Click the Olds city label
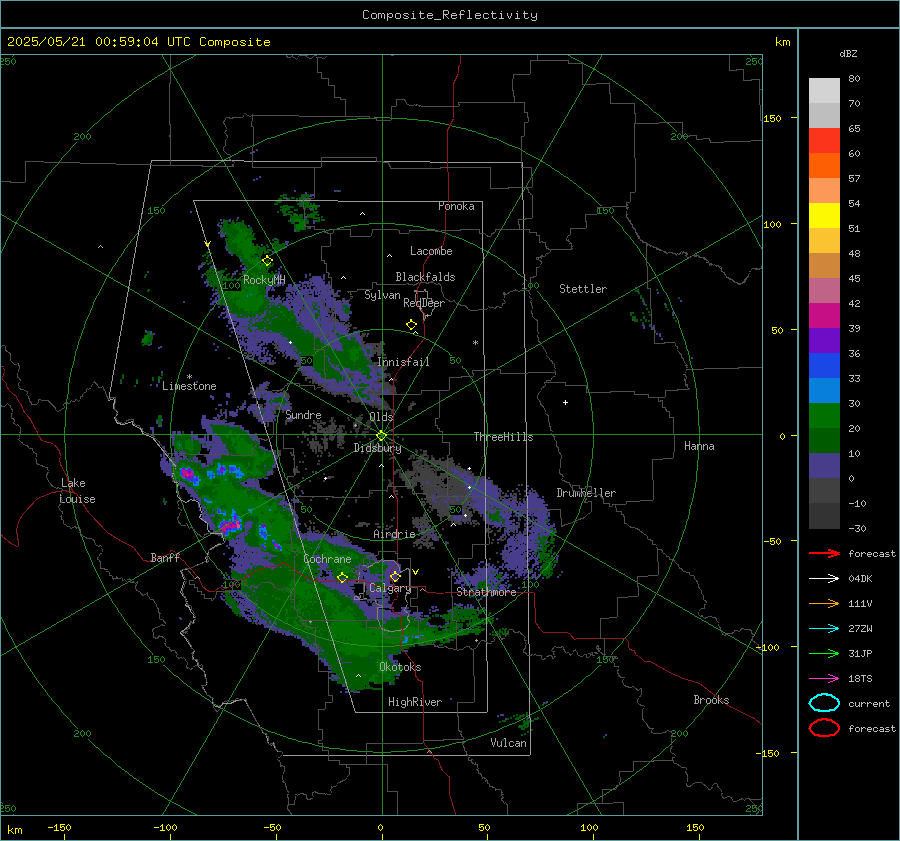Viewport: 900px width, 841px height. [x=381, y=417]
